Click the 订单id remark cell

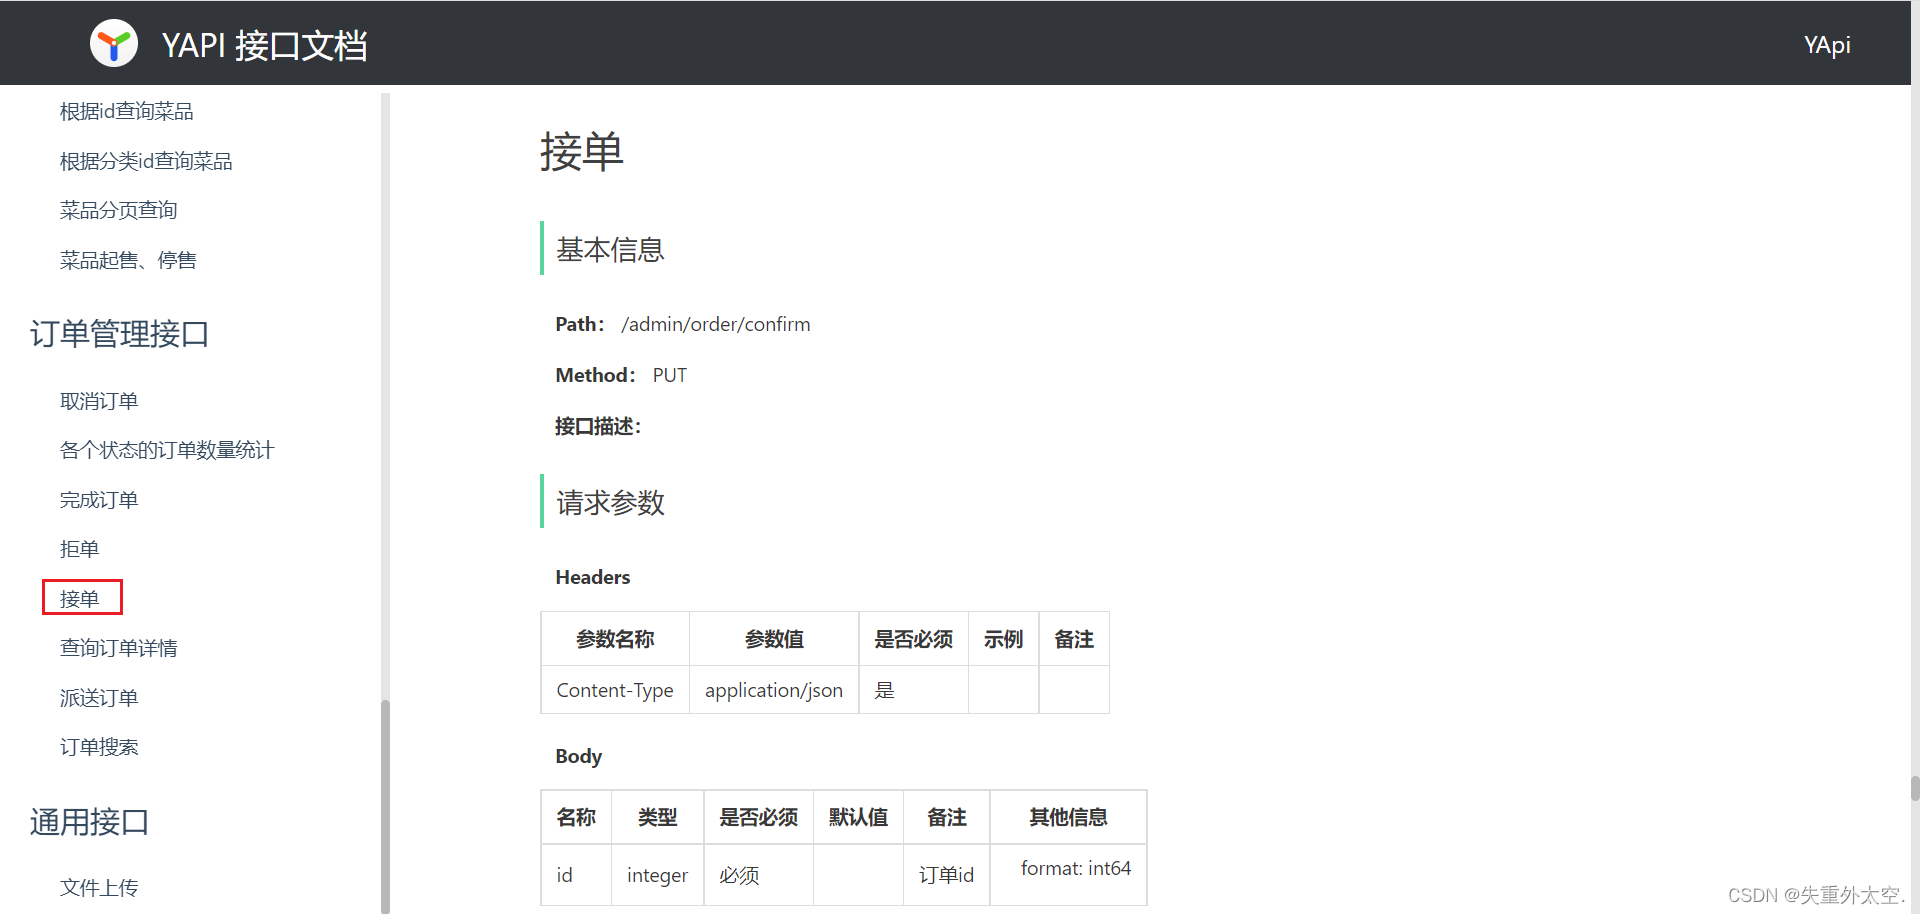tap(946, 875)
